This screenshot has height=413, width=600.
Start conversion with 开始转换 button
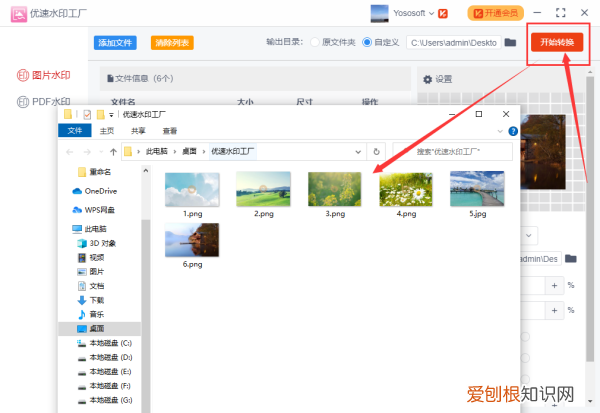(x=557, y=42)
